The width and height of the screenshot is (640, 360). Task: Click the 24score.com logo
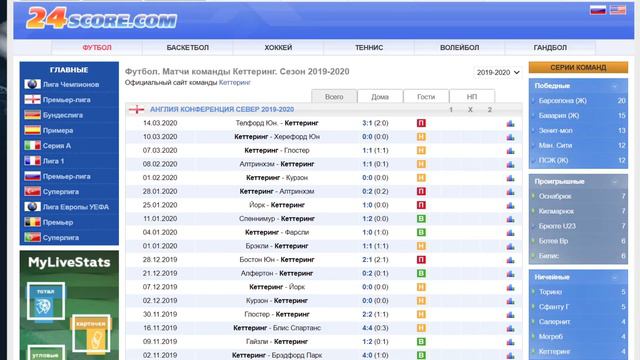(x=102, y=18)
